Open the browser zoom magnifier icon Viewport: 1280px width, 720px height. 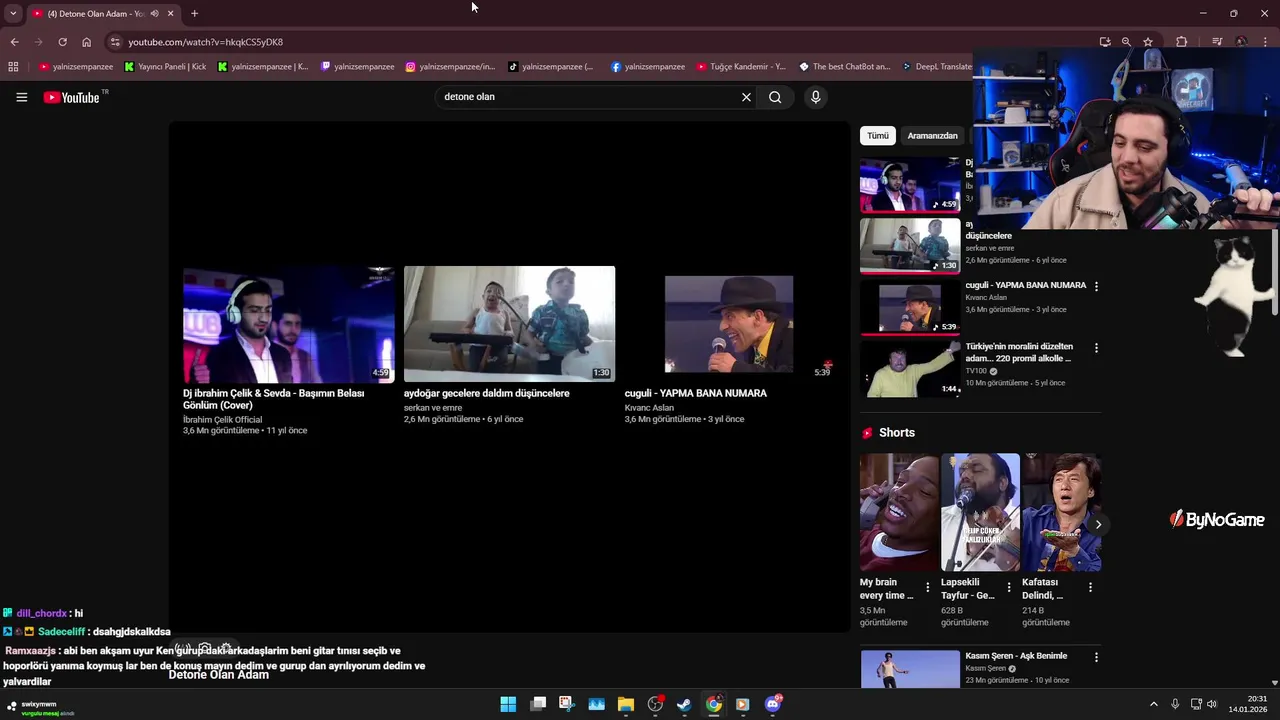pyautogui.click(x=1126, y=42)
